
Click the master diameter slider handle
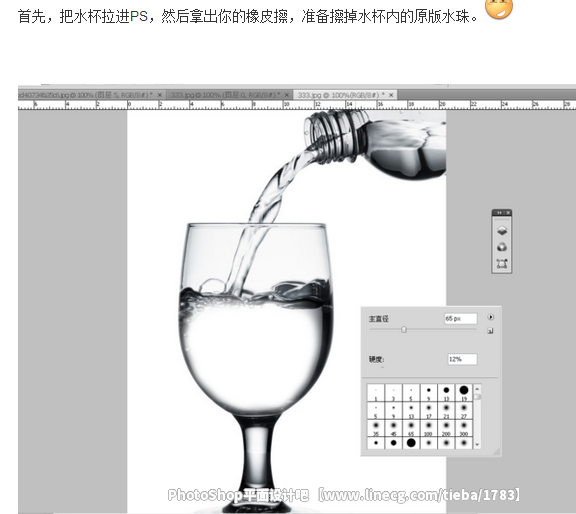(x=404, y=330)
